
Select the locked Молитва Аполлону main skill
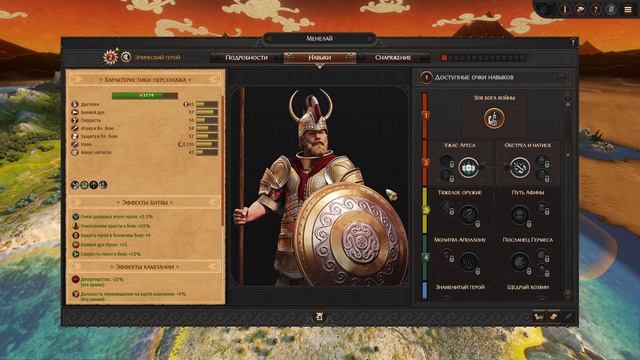[469, 262]
